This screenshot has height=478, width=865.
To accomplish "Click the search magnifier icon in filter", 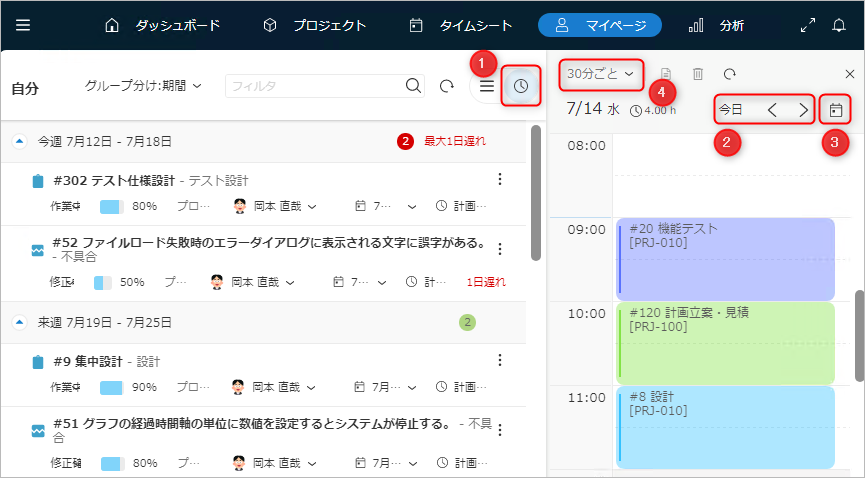I will tap(414, 87).
